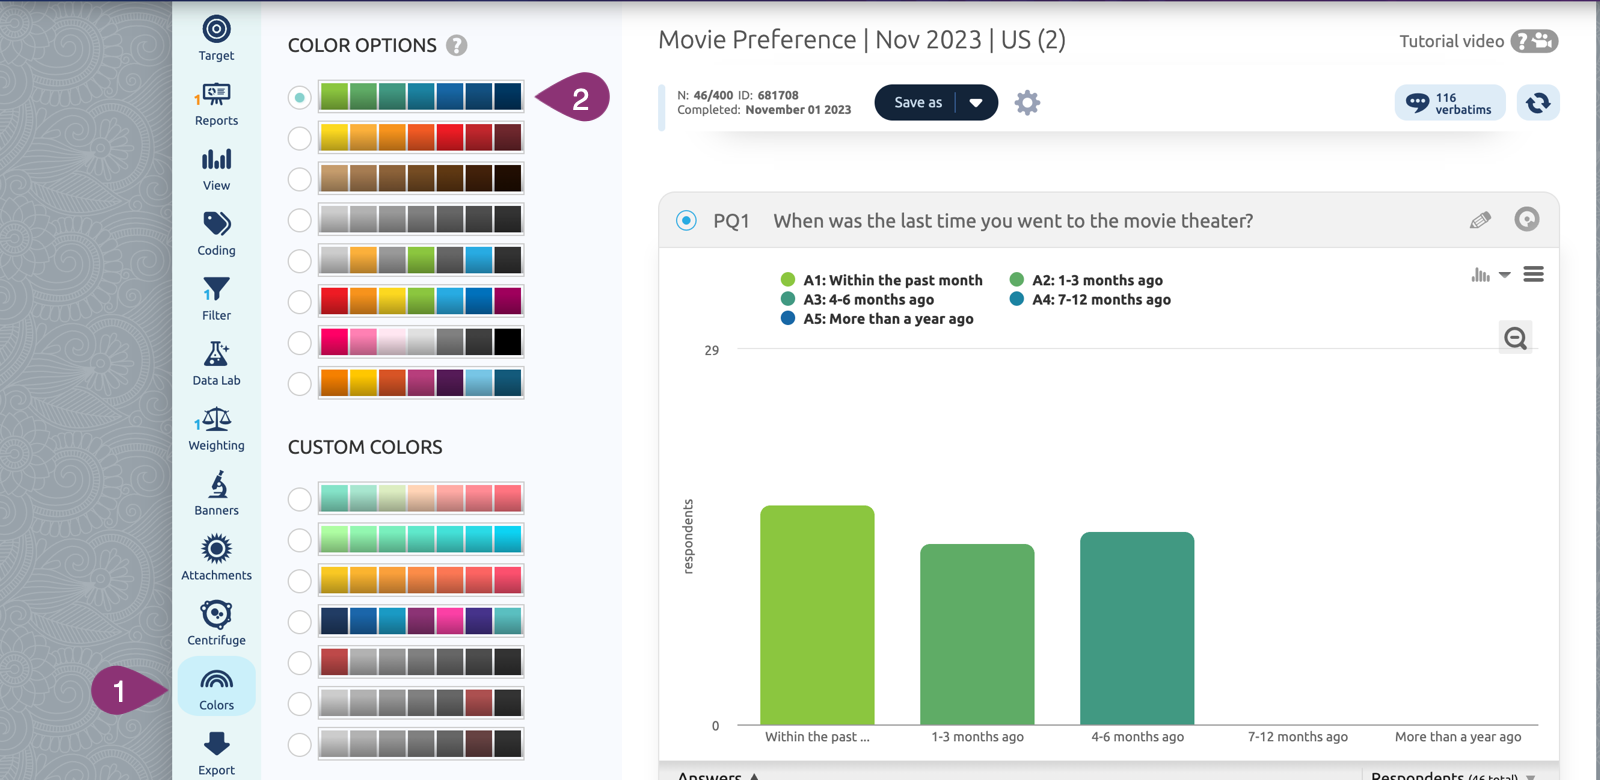
Task: Expand the Save as dropdown arrow
Action: point(976,103)
